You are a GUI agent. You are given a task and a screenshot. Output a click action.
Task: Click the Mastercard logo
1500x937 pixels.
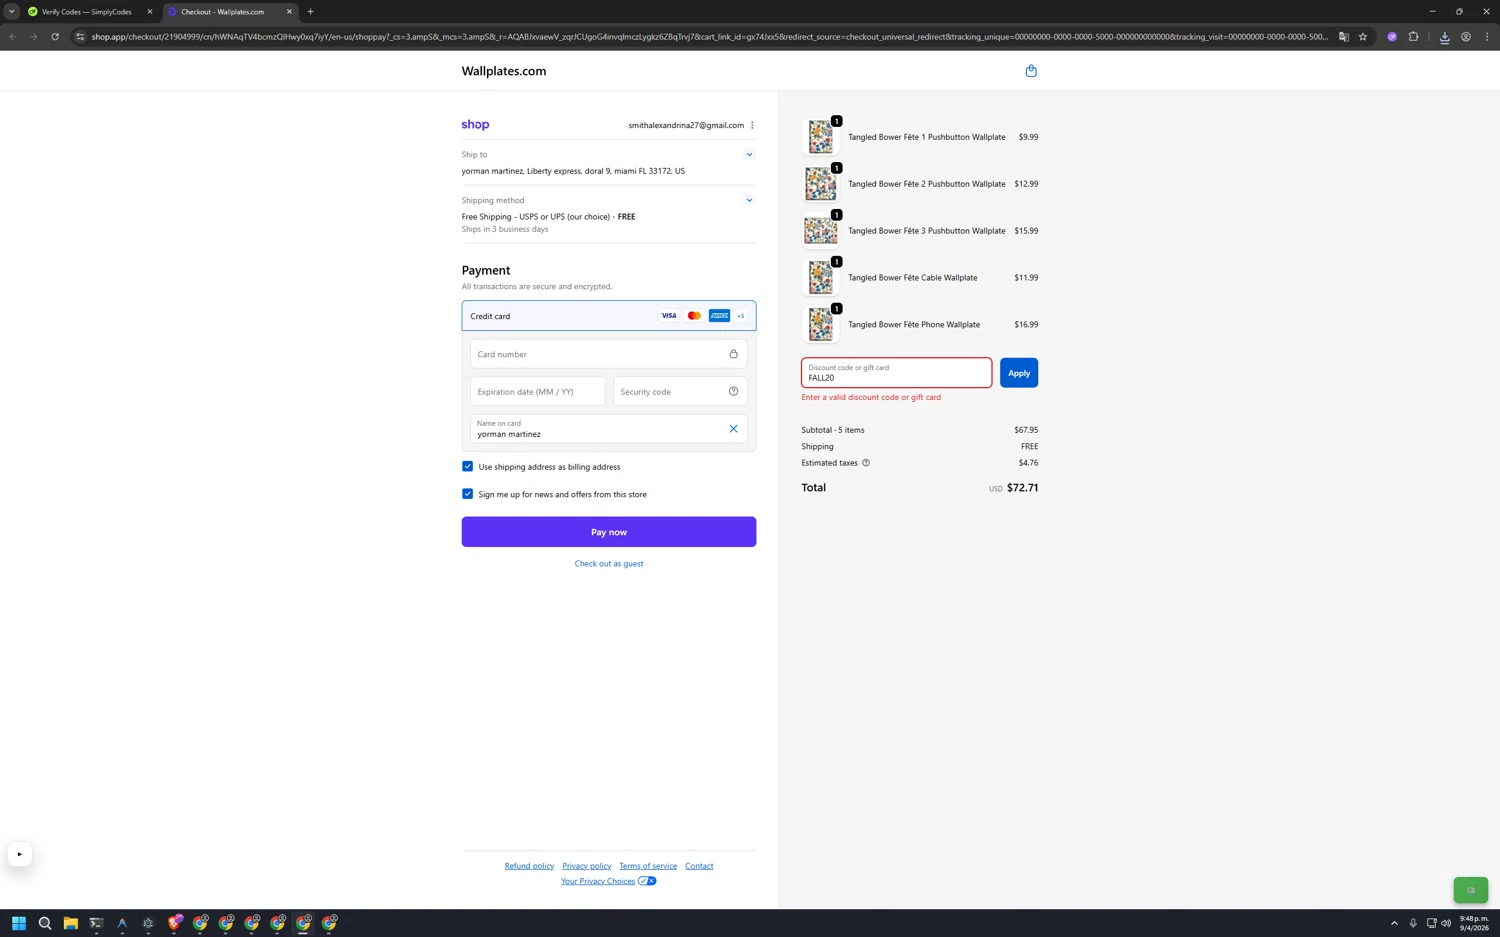[x=694, y=316]
